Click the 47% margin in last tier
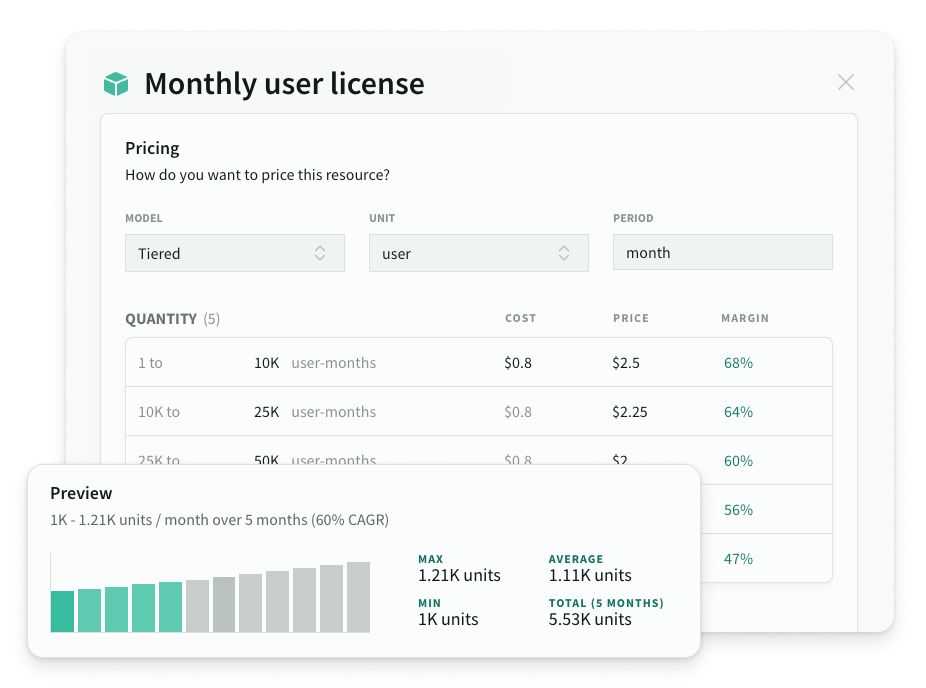 click(x=738, y=559)
